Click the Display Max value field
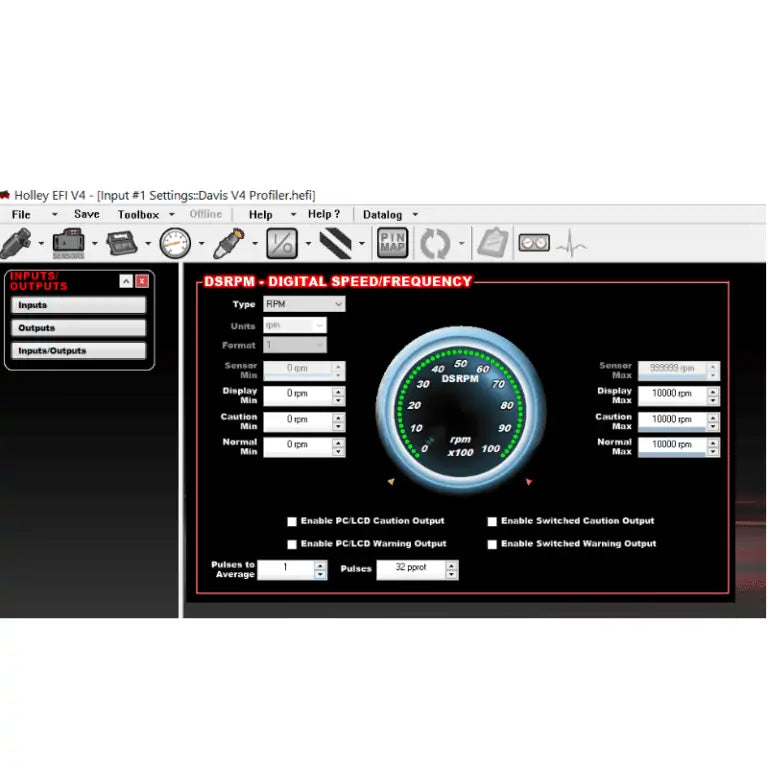The width and height of the screenshot is (768, 768). pyautogui.click(x=671, y=394)
